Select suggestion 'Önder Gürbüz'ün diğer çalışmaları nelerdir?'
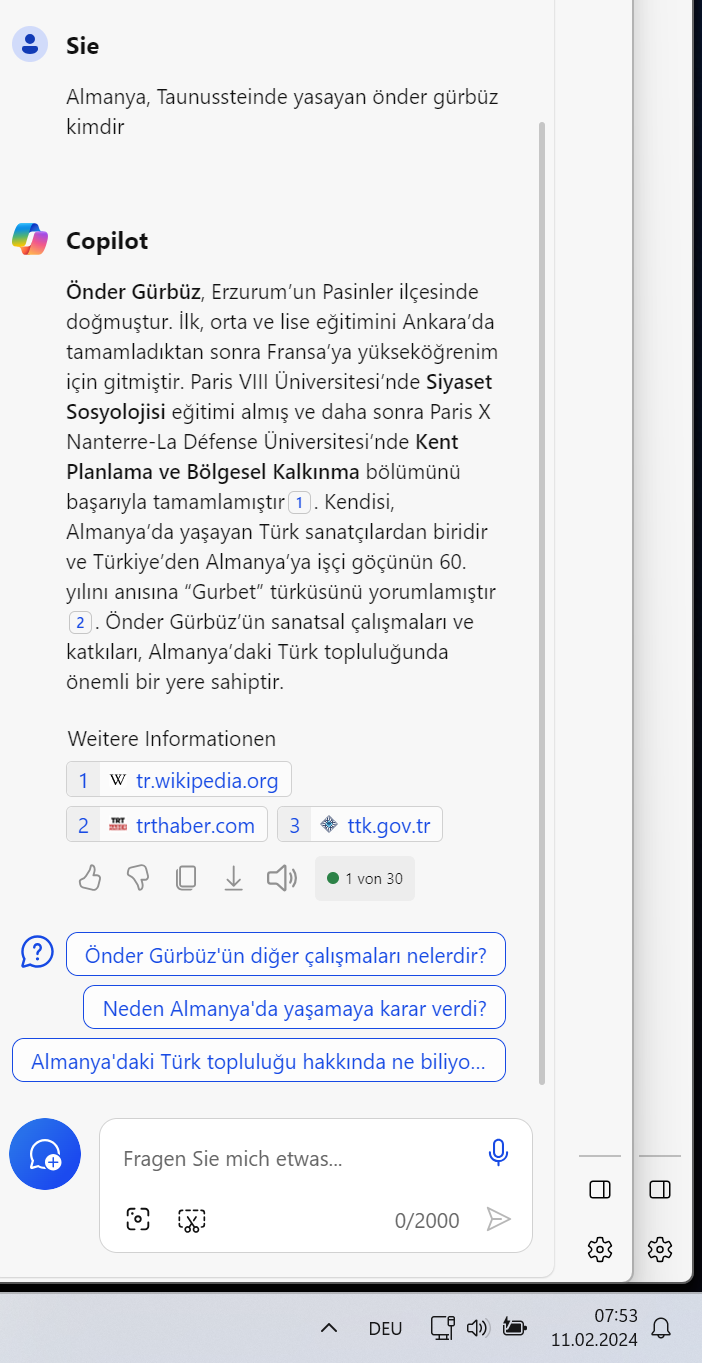 (x=286, y=954)
